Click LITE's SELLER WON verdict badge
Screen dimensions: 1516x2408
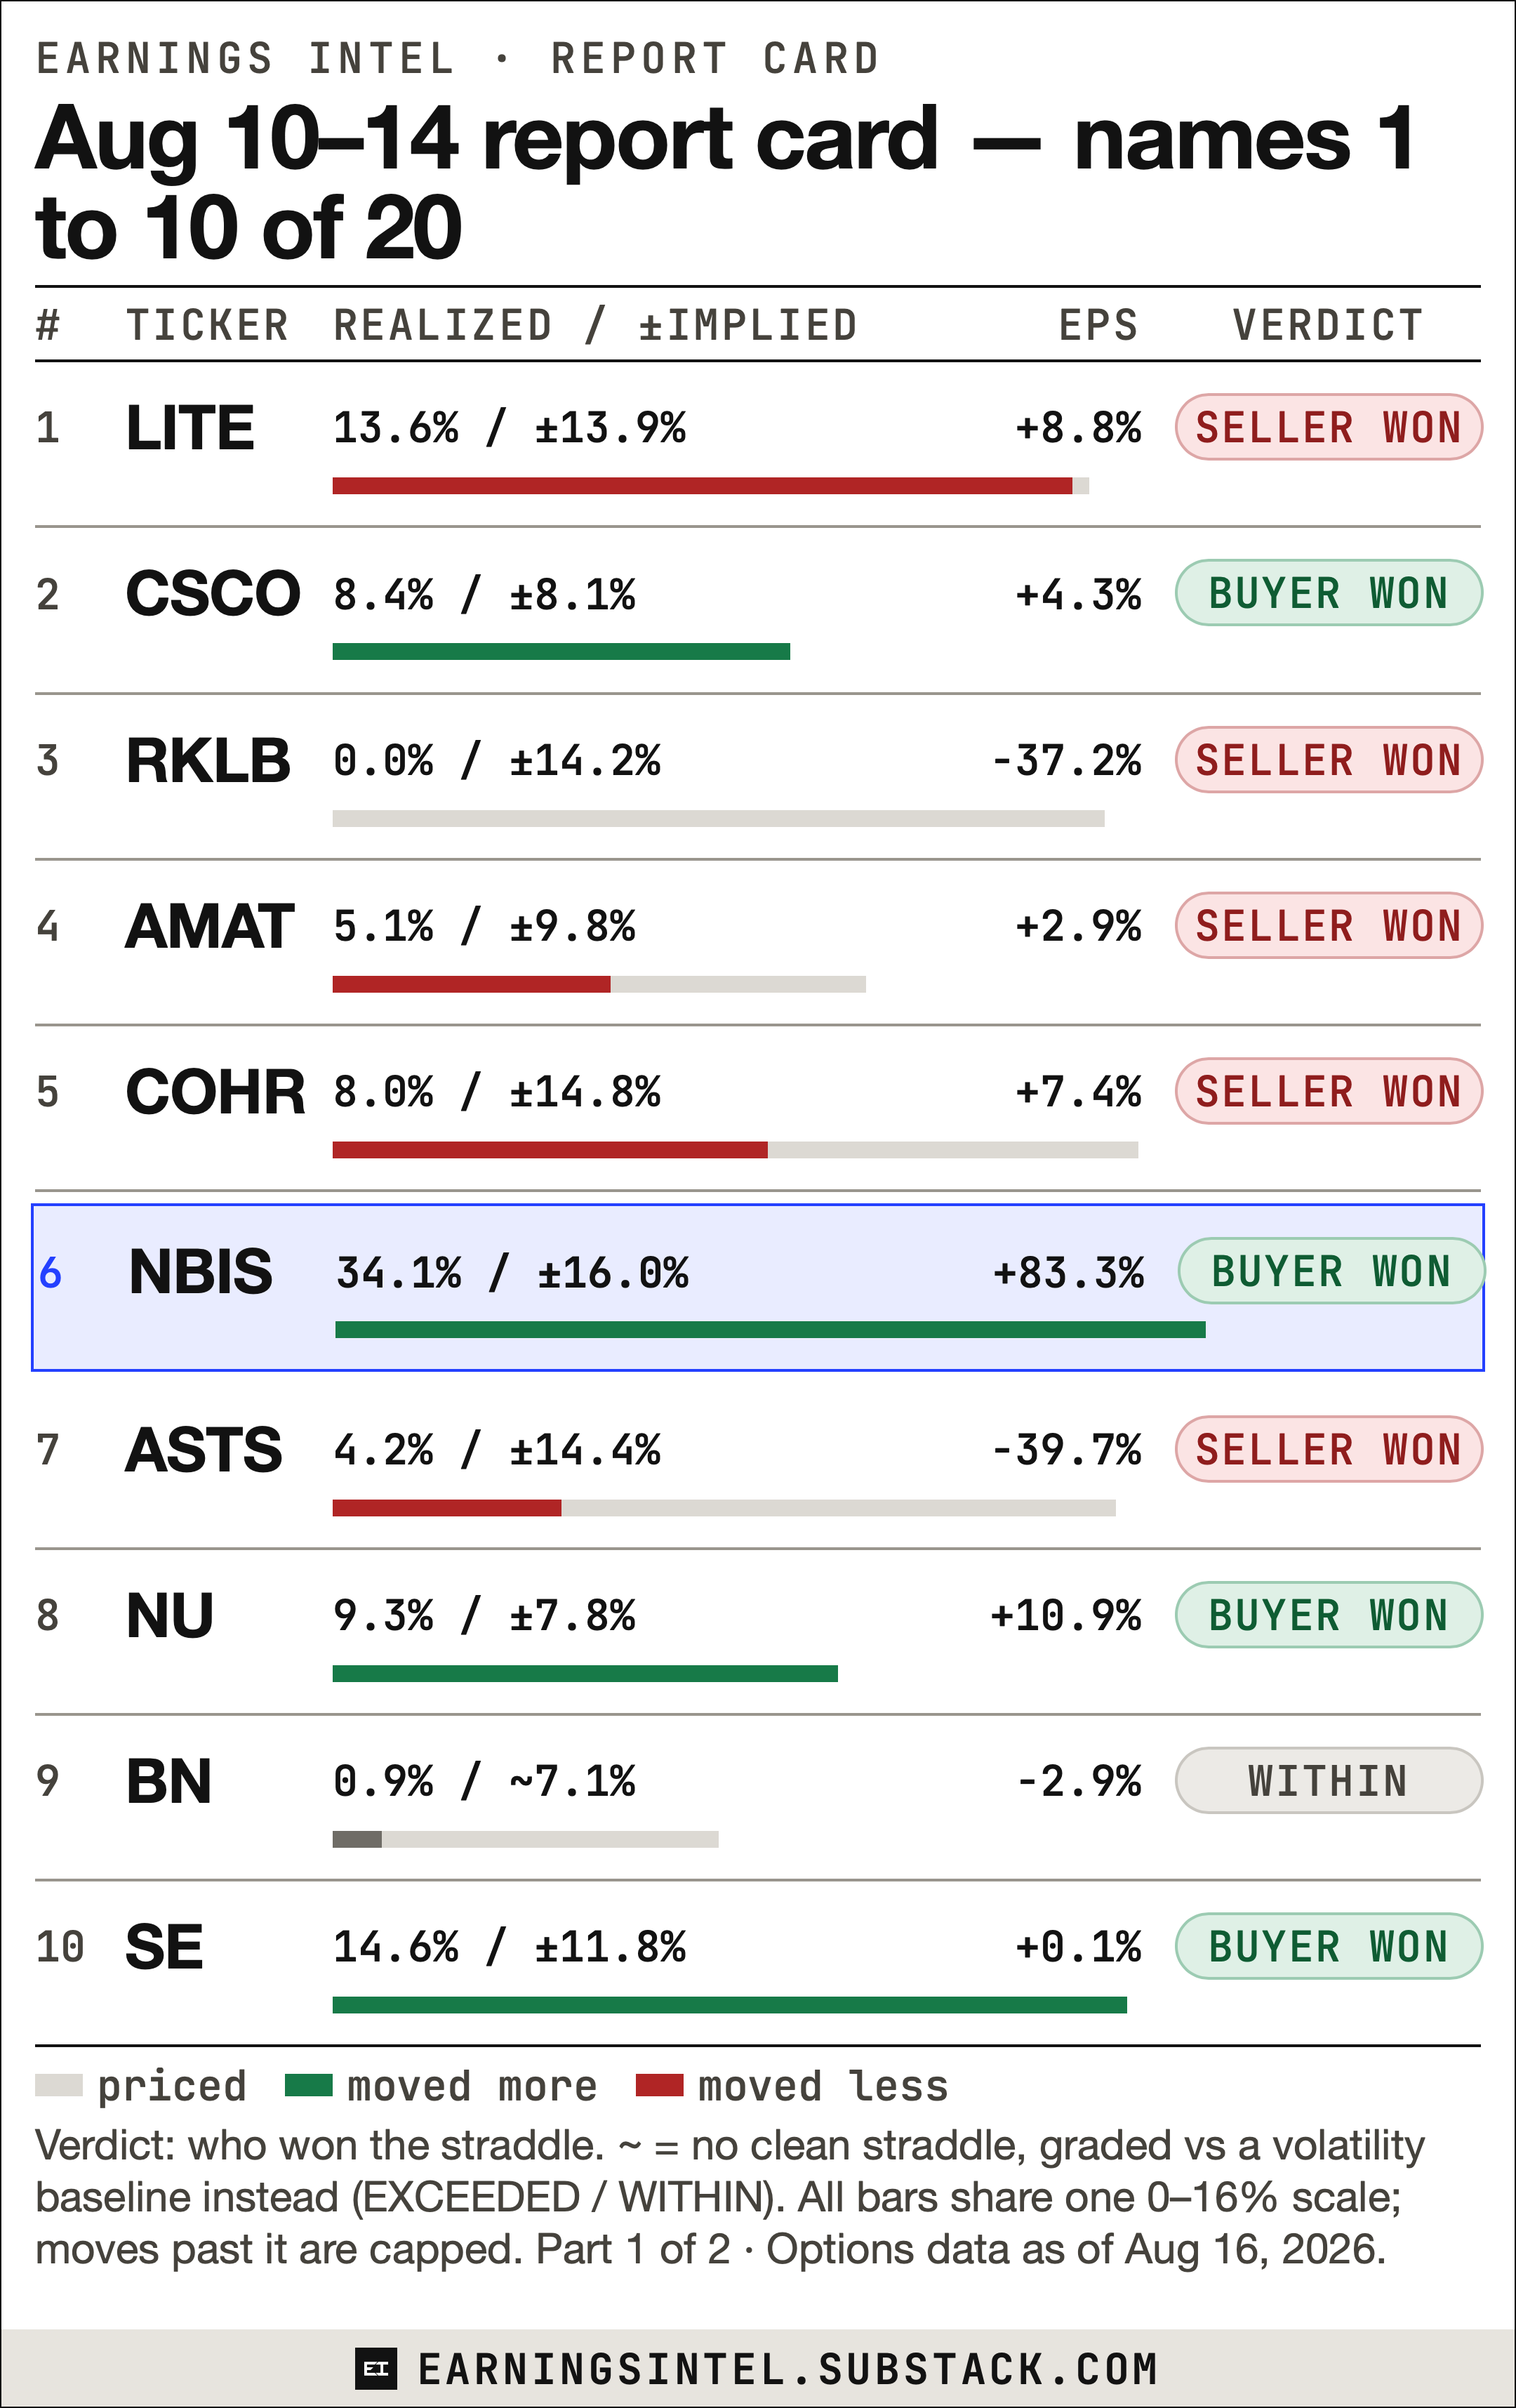click(1328, 427)
